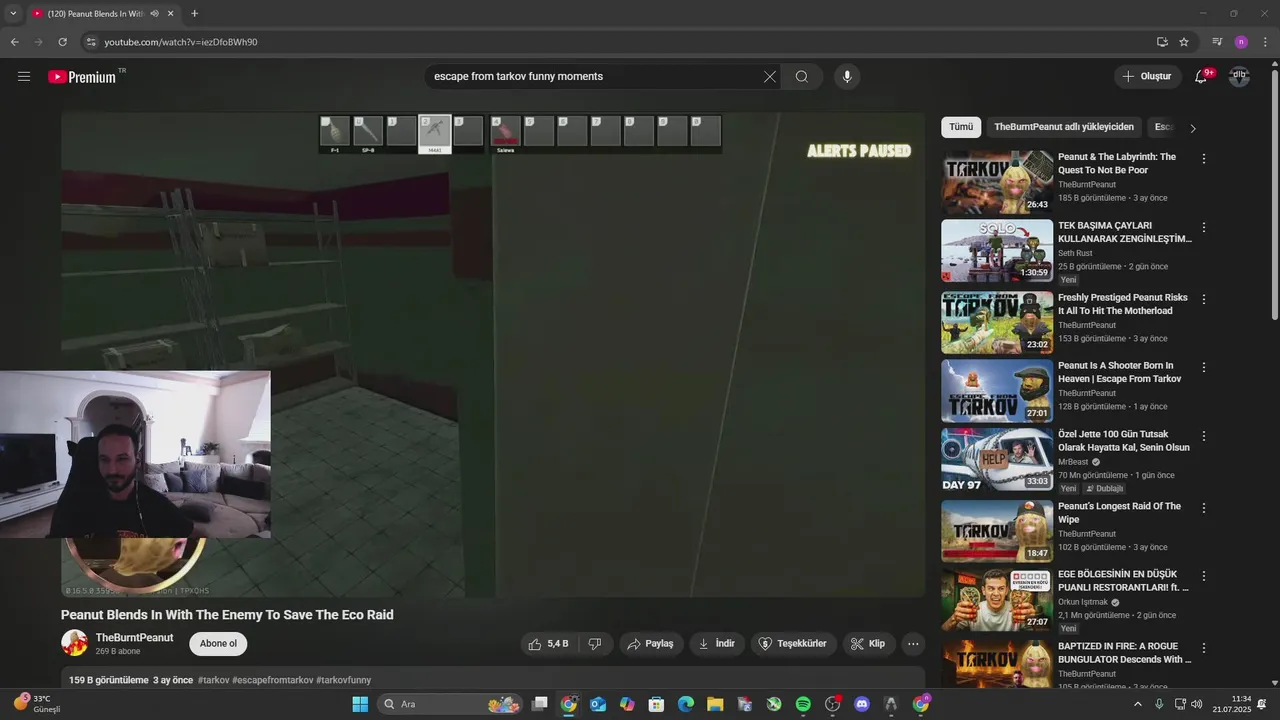1280x720 pixels.
Task: Share video with 'Paylaş' button
Action: (x=650, y=644)
